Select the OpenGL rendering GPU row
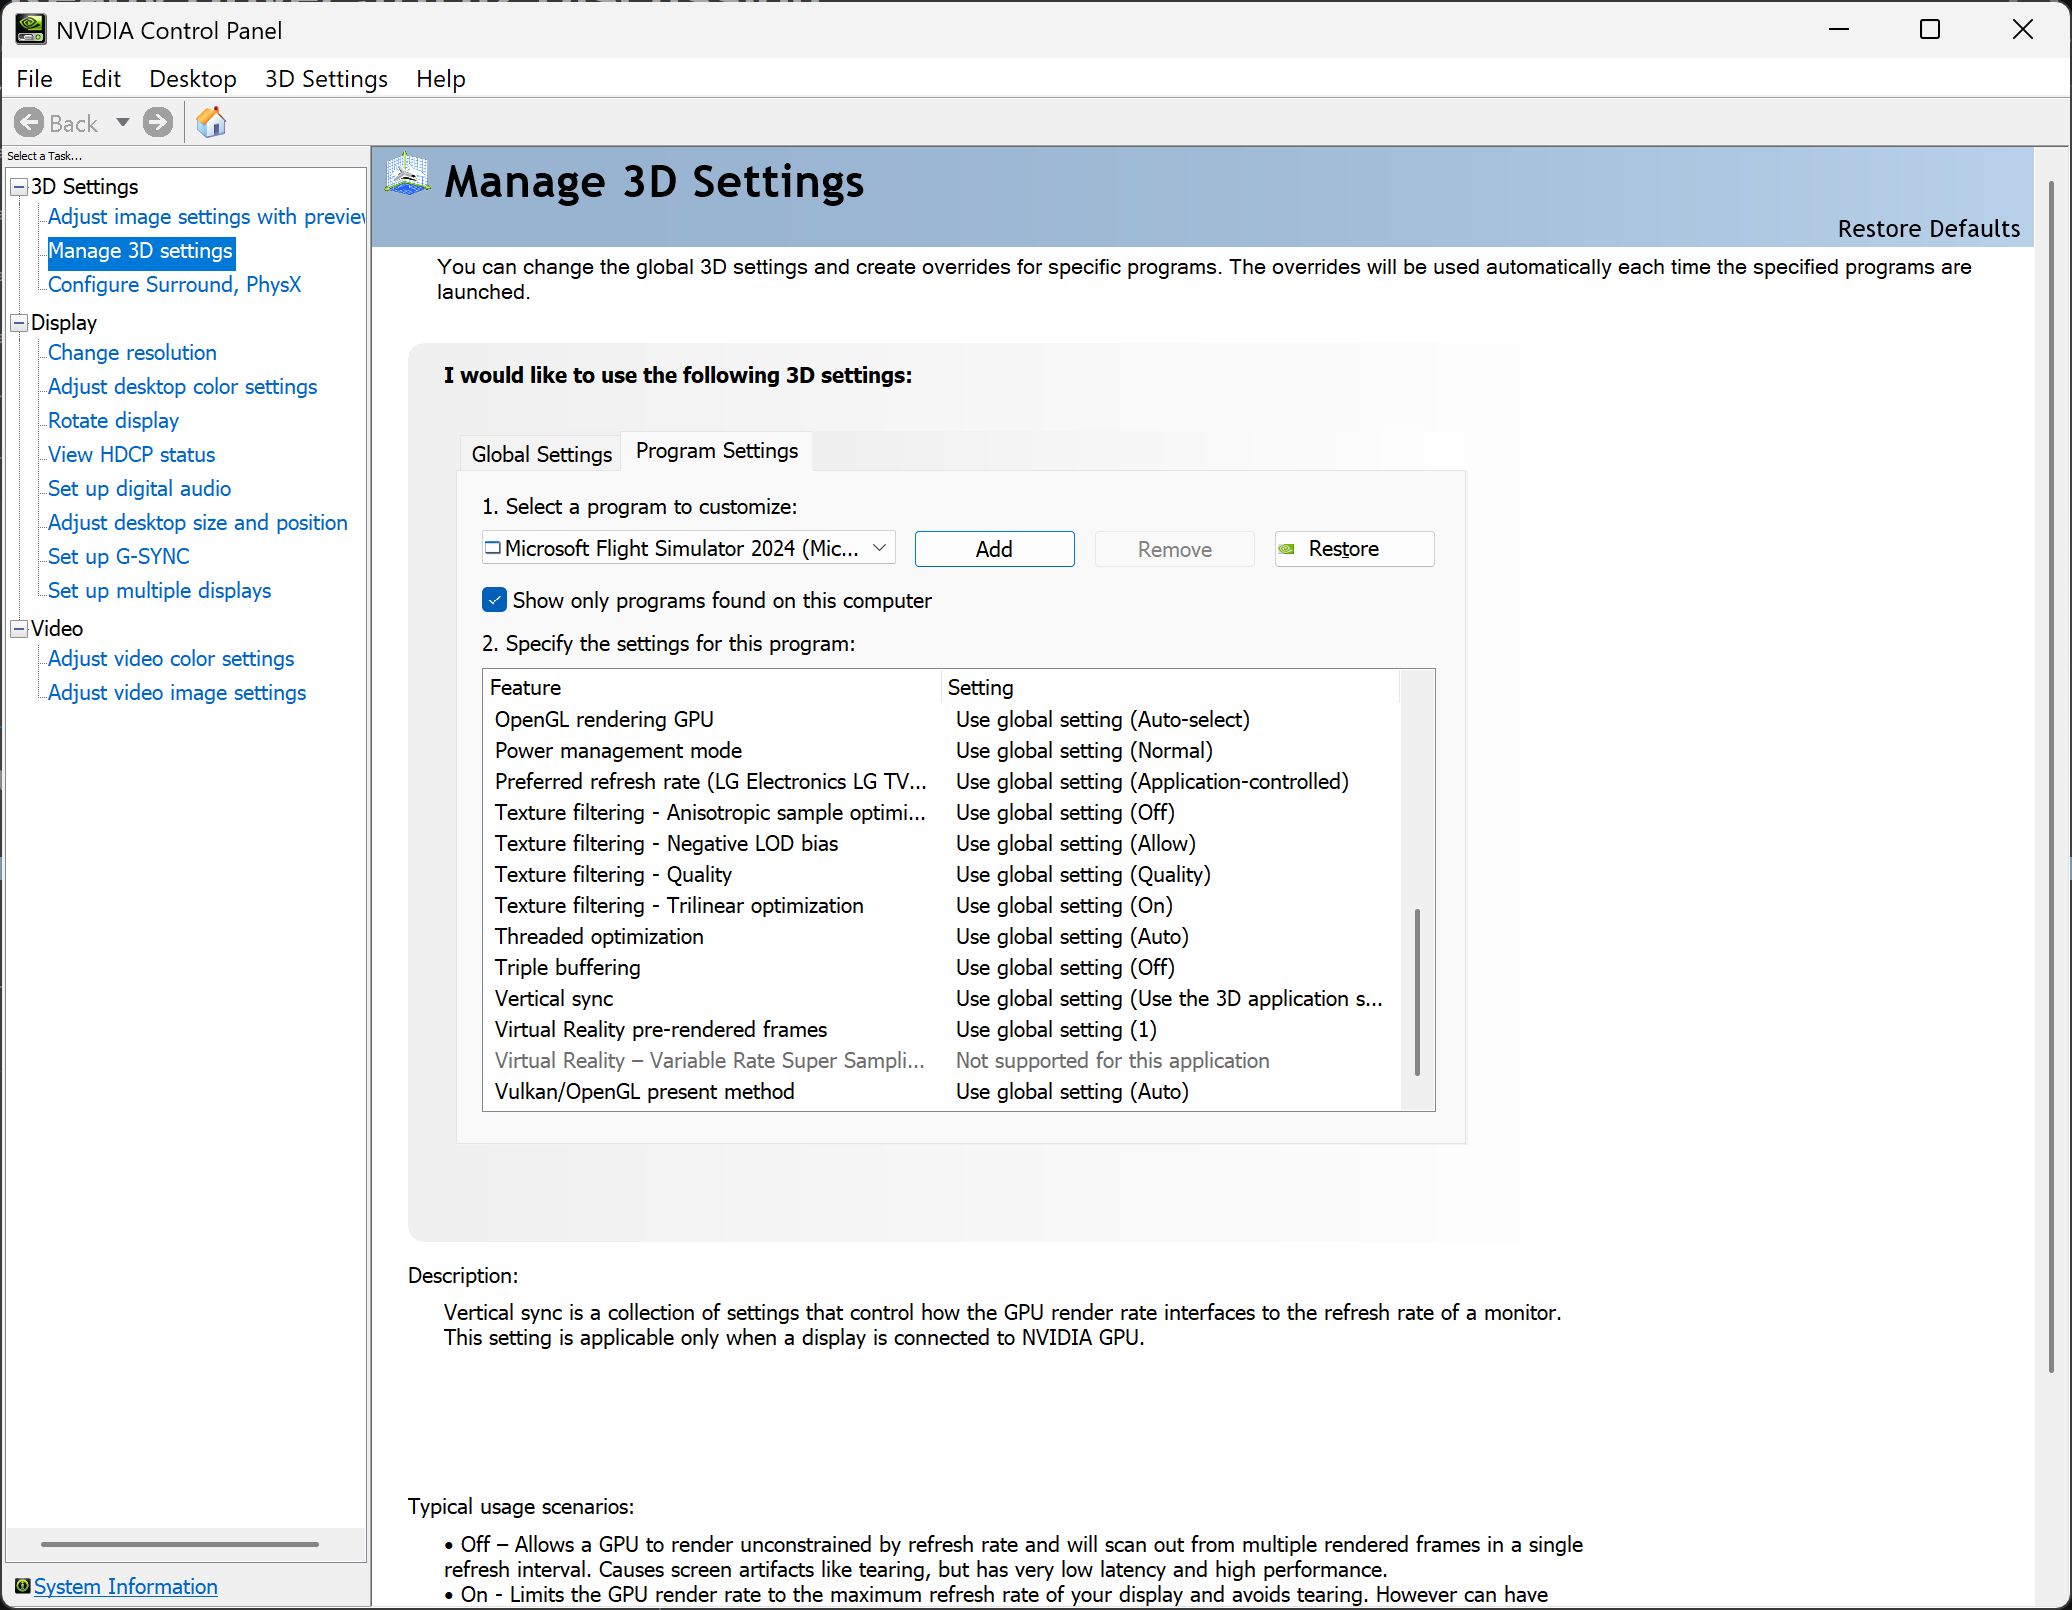Viewport: 2072px width, 1610px height. pos(941,720)
